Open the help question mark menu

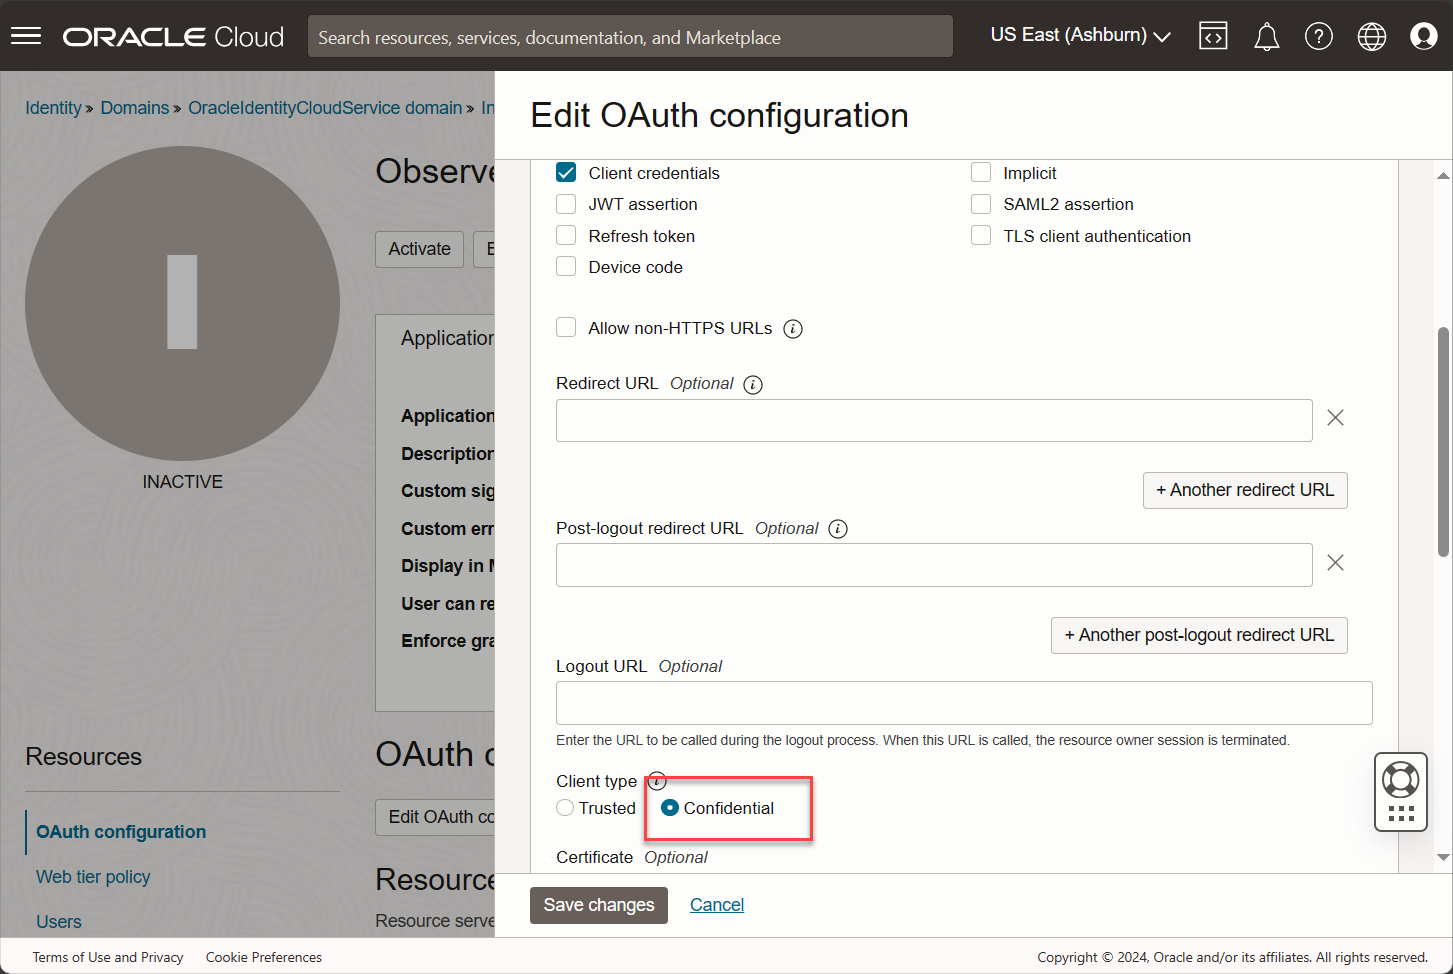pos(1318,37)
